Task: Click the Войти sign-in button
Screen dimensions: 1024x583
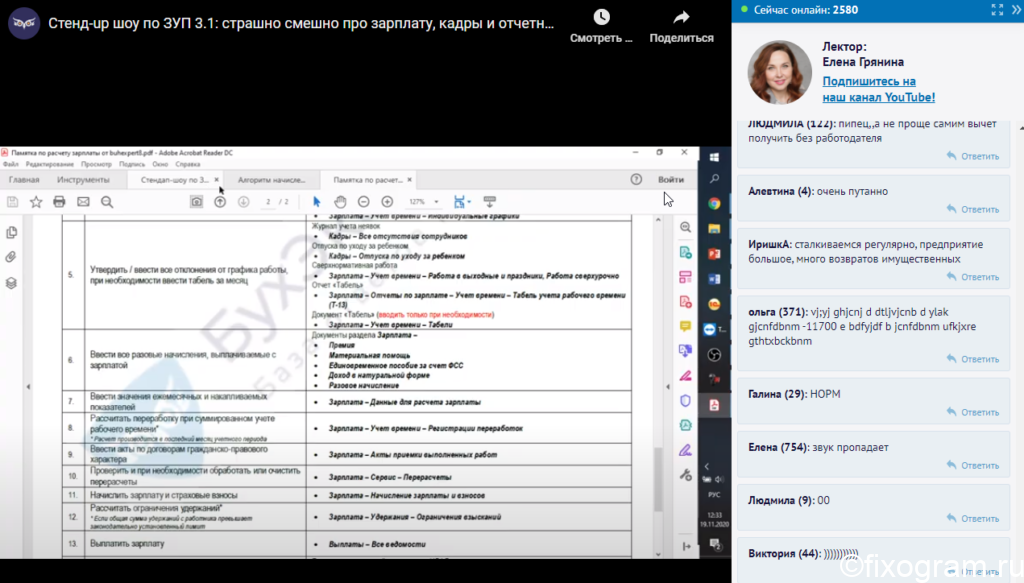Action: (x=671, y=180)
